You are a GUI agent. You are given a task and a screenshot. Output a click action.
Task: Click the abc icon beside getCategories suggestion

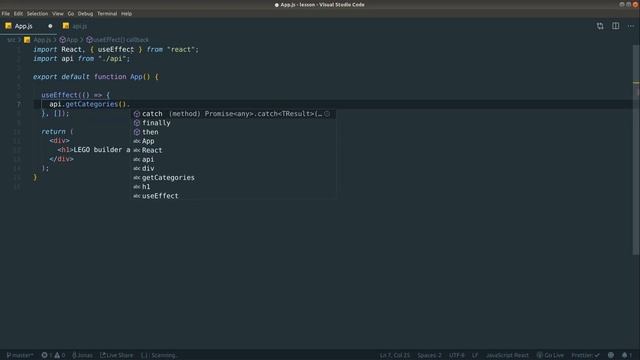(x=137, y=178)
